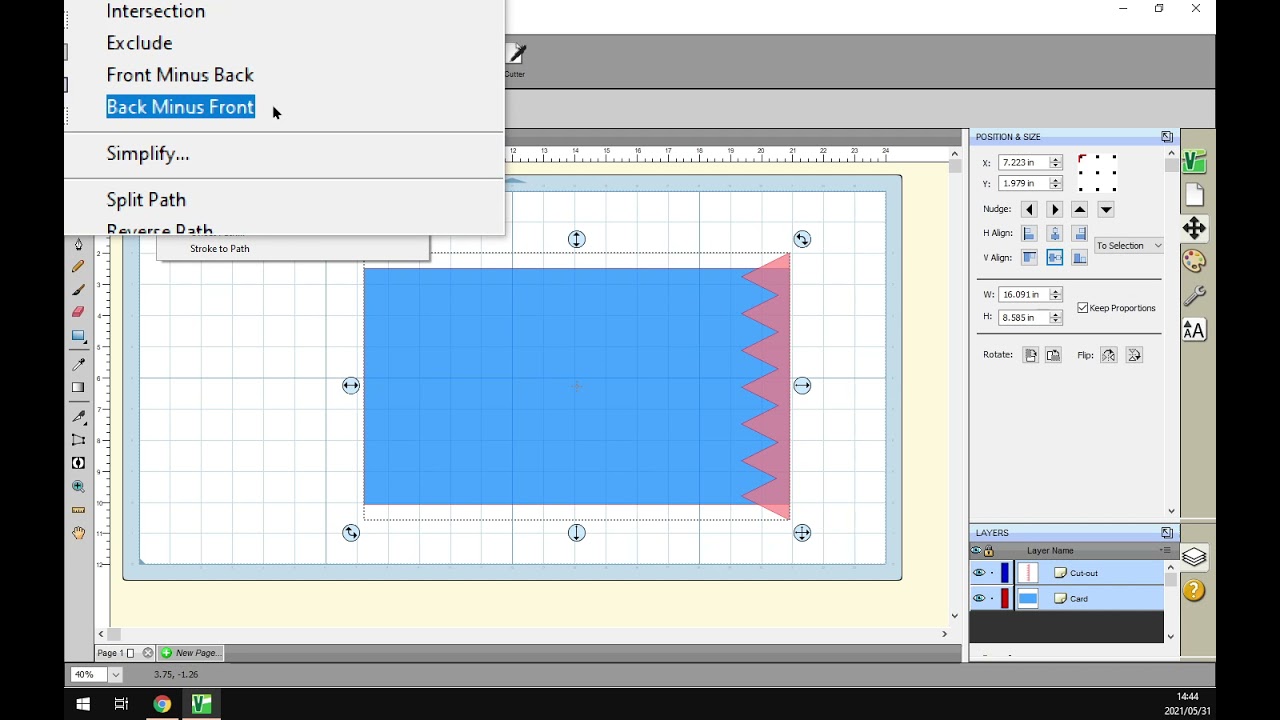Open the Document page side panel
Image resolution: width=1280 pixels, height=720 pixels.
[1194, 195]
